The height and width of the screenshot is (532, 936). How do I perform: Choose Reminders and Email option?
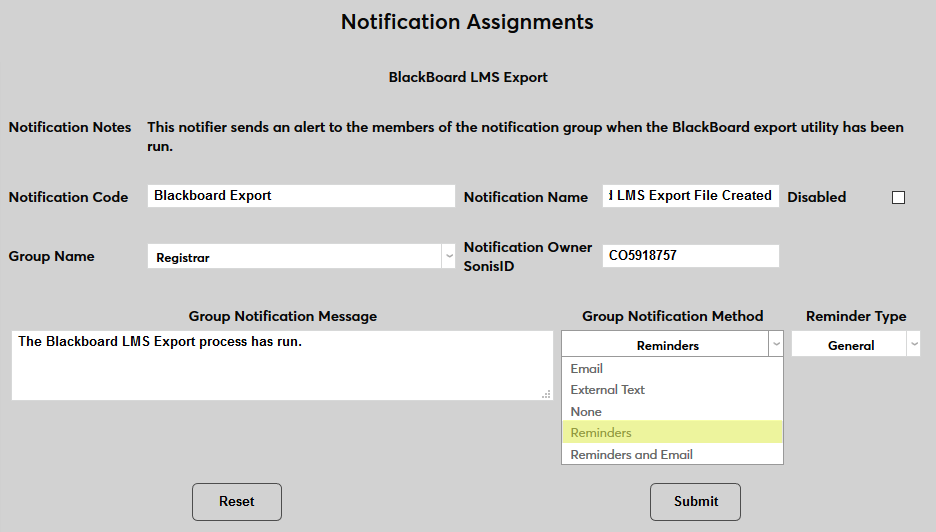coord(672,454)
